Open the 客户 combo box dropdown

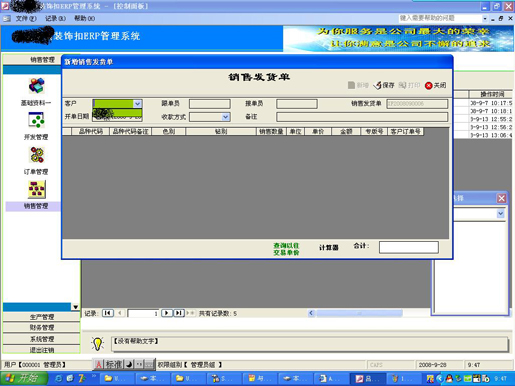point(137,104)
